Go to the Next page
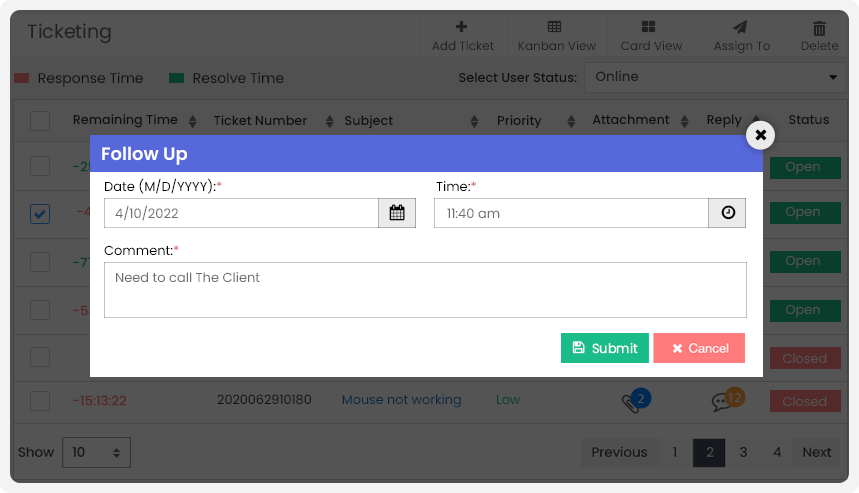The width and height of the screenshot is (859, 493). point(816,452)
